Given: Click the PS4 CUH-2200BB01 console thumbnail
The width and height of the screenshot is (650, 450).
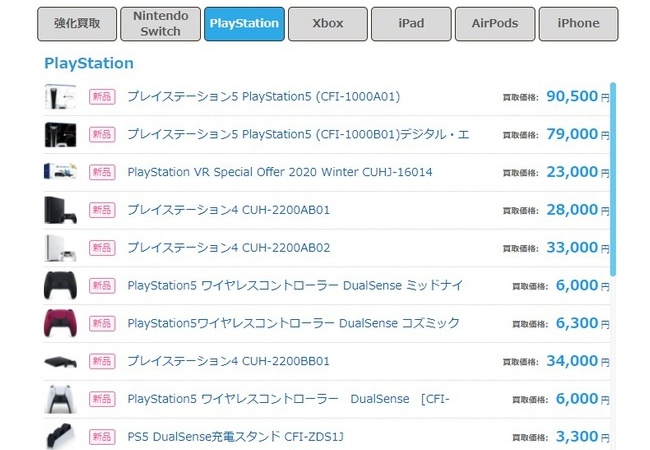Looking at the screenshot, I should (x=61, y=362).
